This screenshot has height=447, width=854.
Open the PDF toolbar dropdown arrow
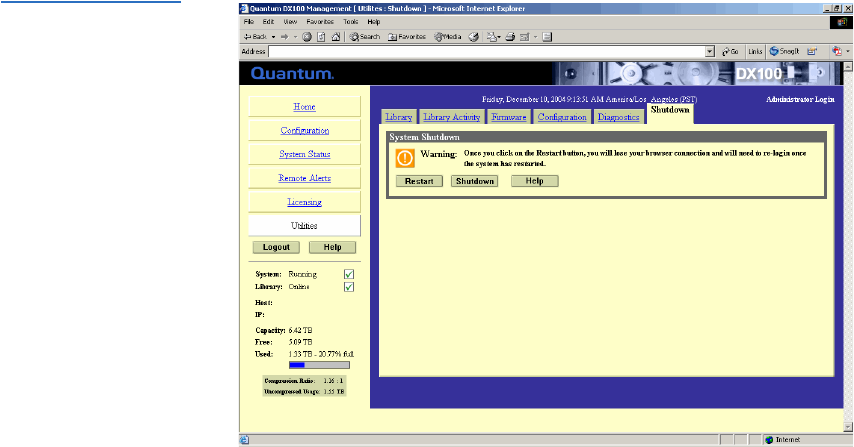pos(847,51)
